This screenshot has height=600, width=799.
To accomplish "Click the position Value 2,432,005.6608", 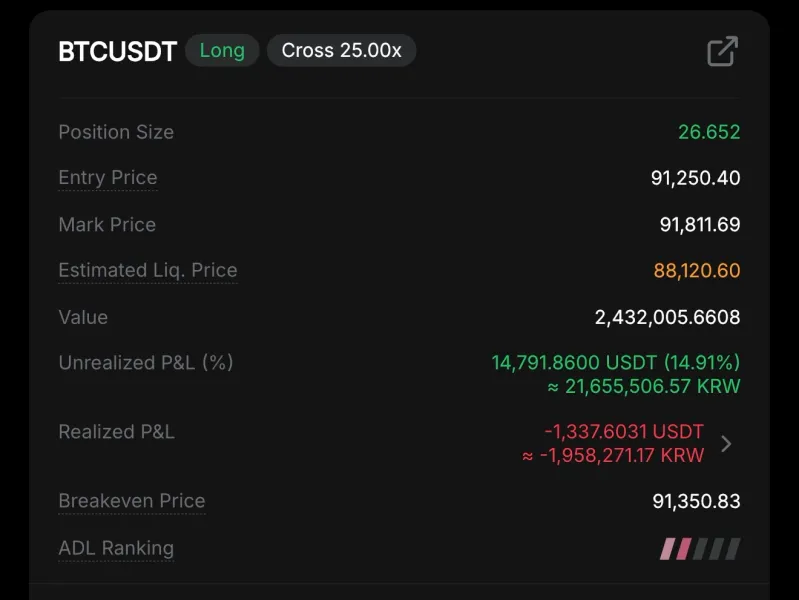I will (667, 318).
